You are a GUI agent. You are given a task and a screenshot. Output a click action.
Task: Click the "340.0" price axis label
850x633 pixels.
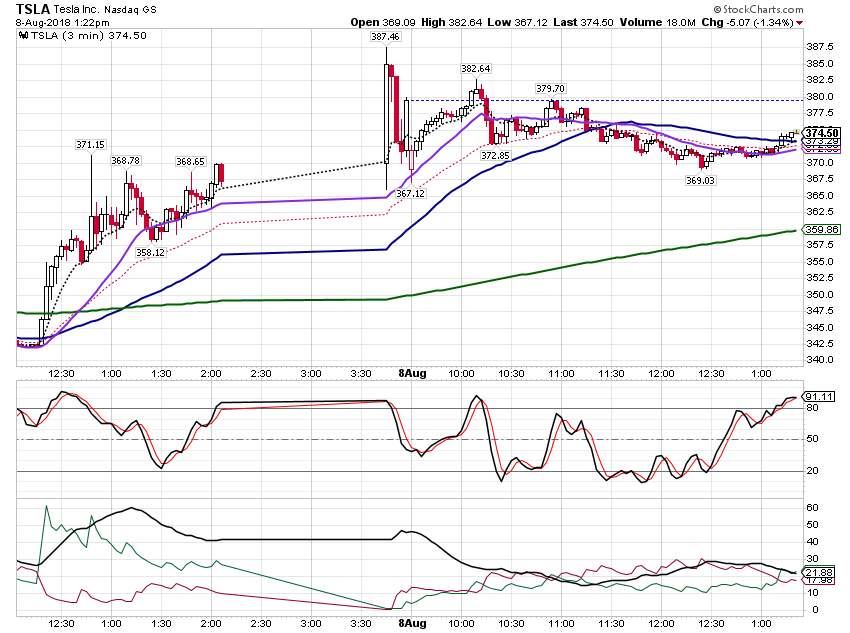coord(820,360)
